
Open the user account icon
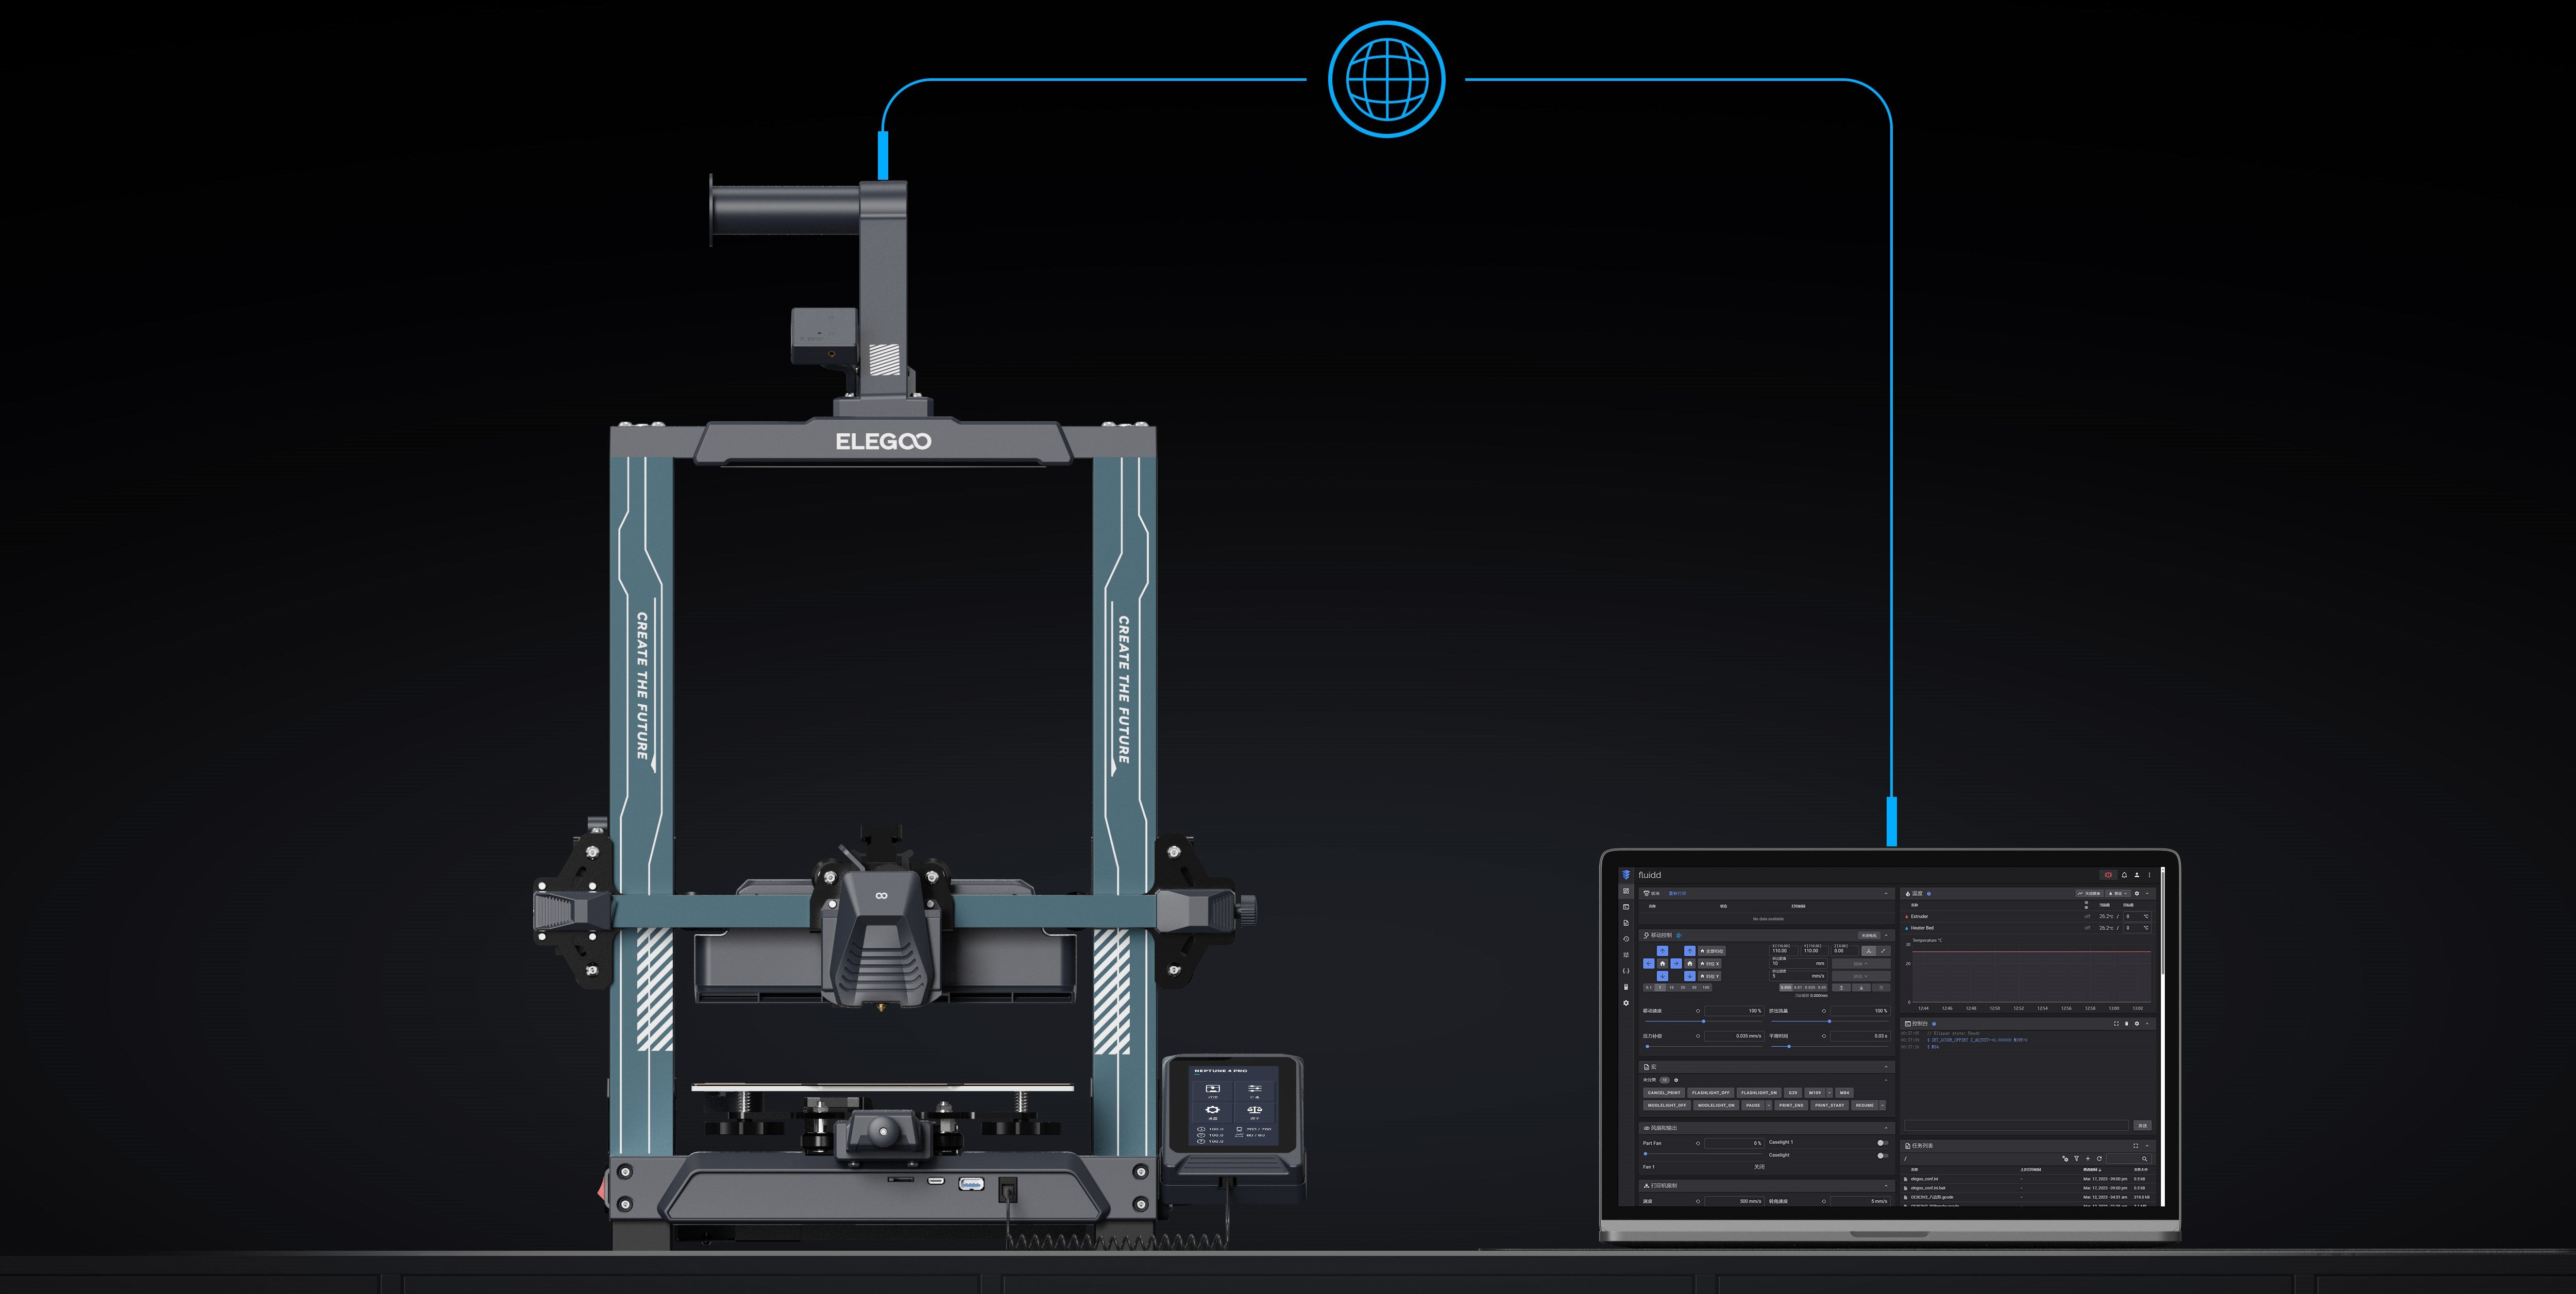tap(2137, 875)
